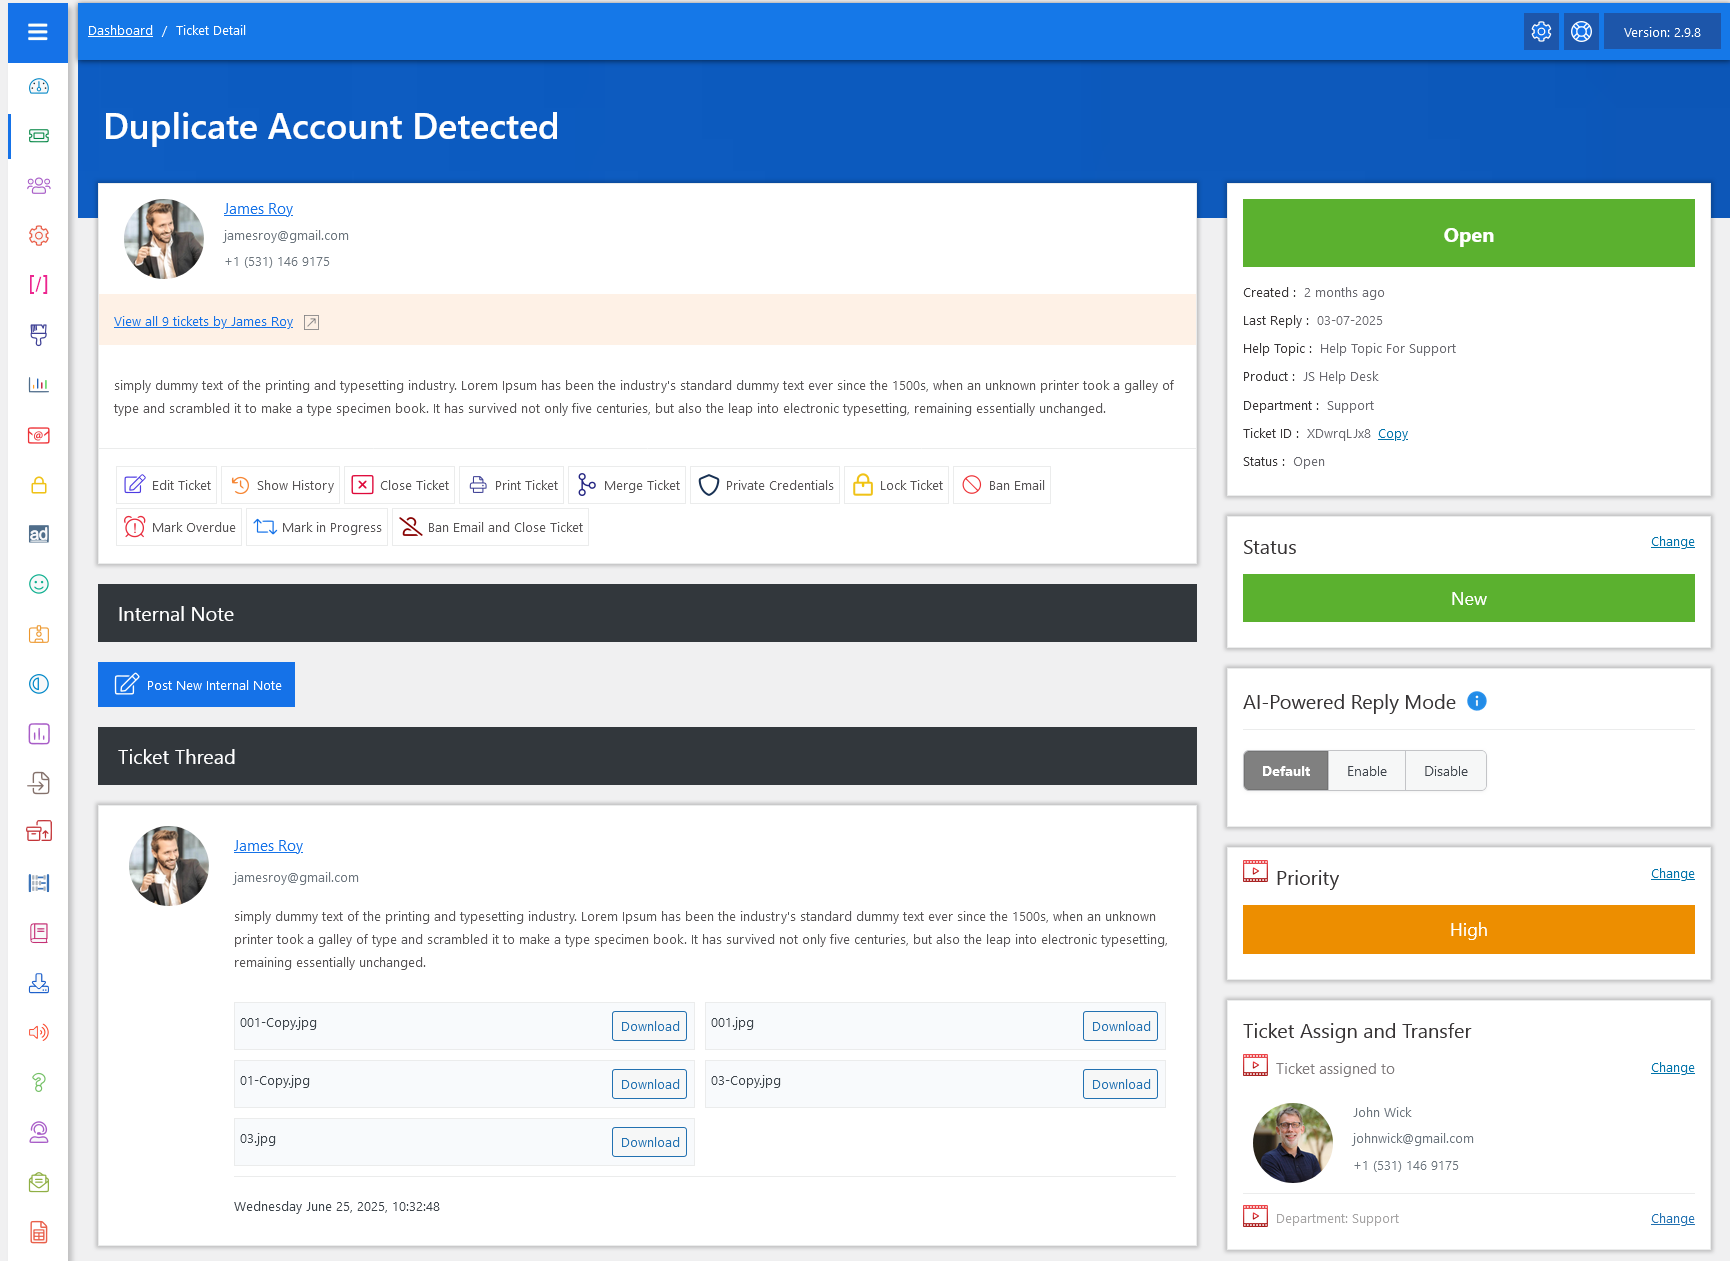This screenshot has height=1261, width=1730.
Task: Change the ticket status
Action: [1672, 542]
